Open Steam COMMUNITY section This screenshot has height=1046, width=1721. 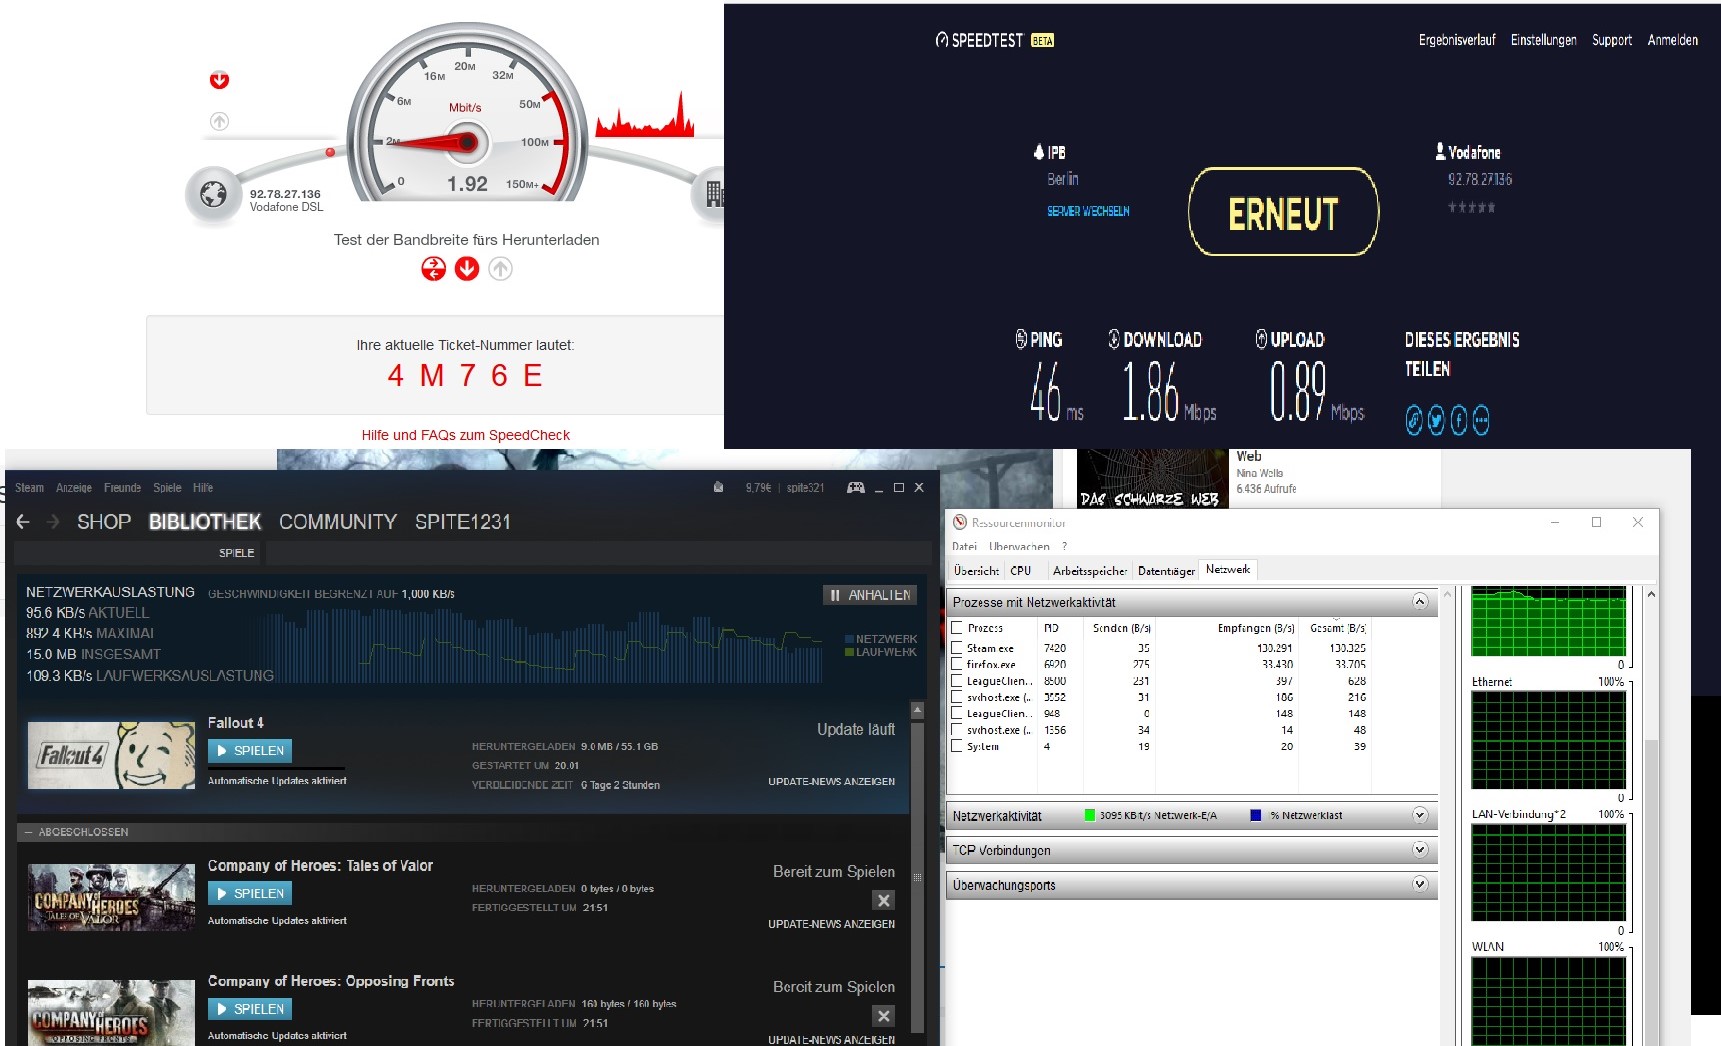(338, 521)
